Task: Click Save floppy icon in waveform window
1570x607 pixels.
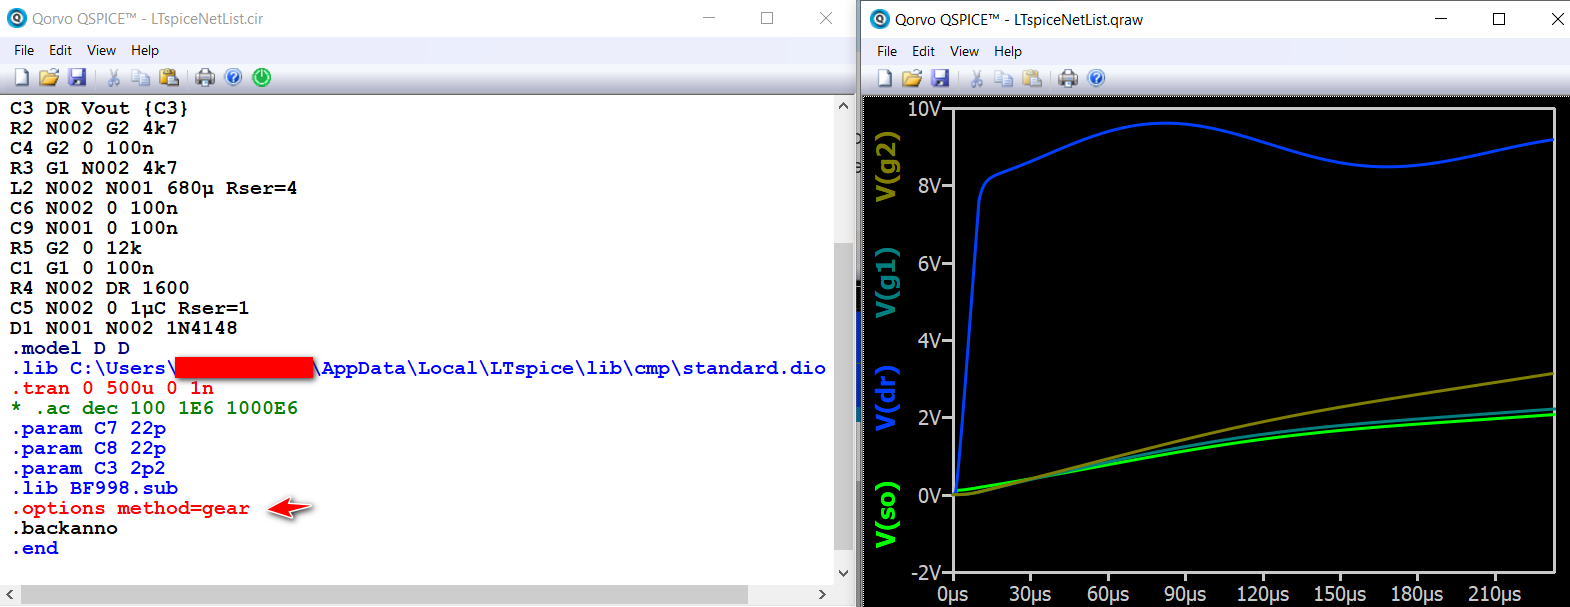Action: click(x=940, y=78)
